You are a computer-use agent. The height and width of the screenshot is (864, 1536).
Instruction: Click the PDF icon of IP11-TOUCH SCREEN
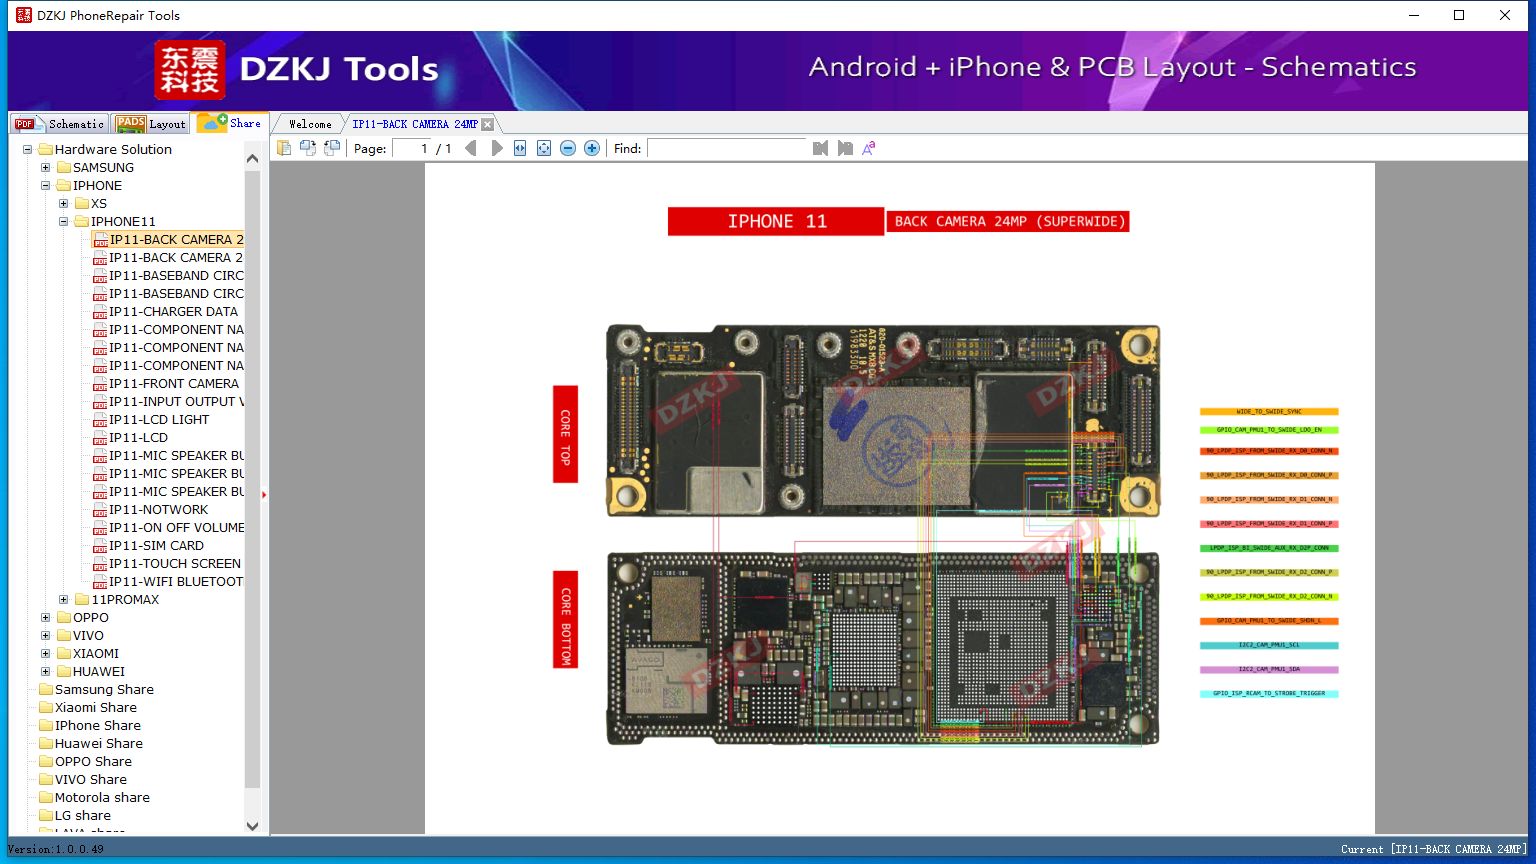[100, 564]
